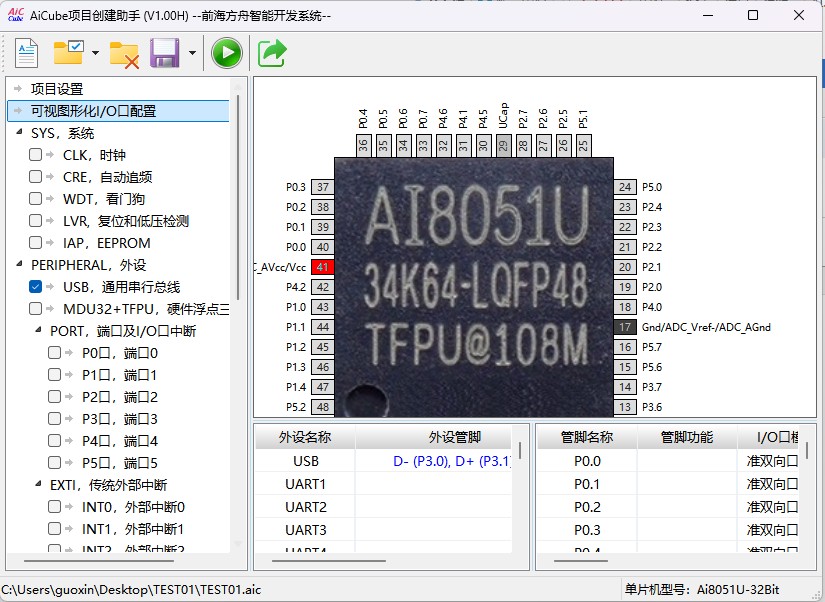Click chip pin 43 for P1.0

(323, 307)
